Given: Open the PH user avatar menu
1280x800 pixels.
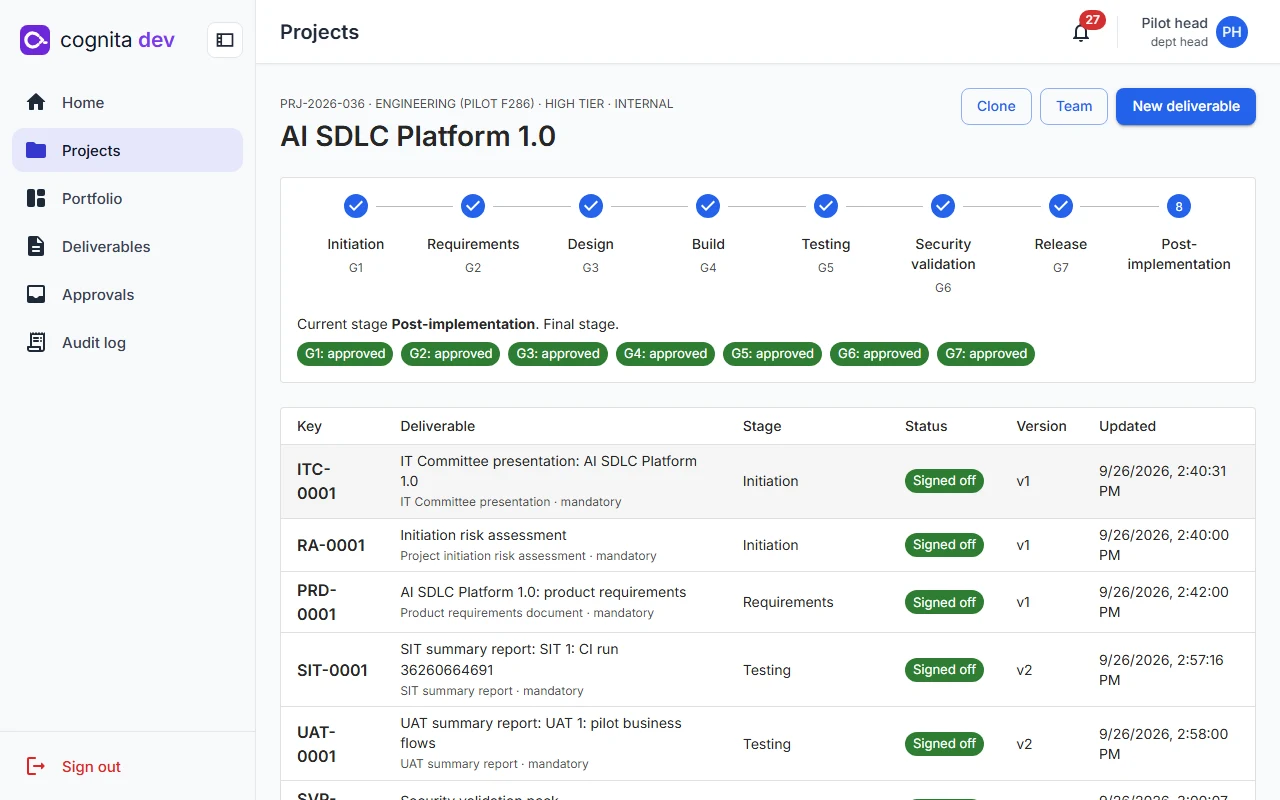Looking at the screenshot, I should tap(1232, 32).
